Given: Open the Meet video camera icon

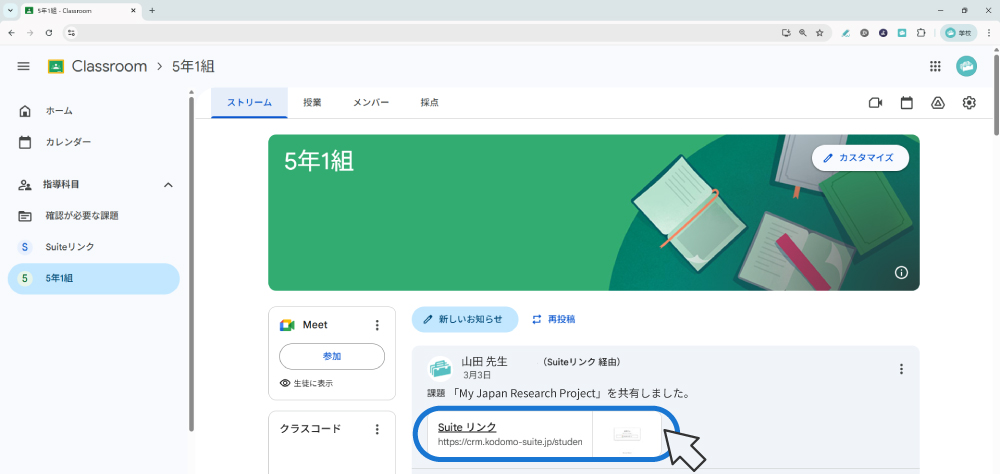Looking at the screenshot, I should pyautogui.click(x=875, y=103).
